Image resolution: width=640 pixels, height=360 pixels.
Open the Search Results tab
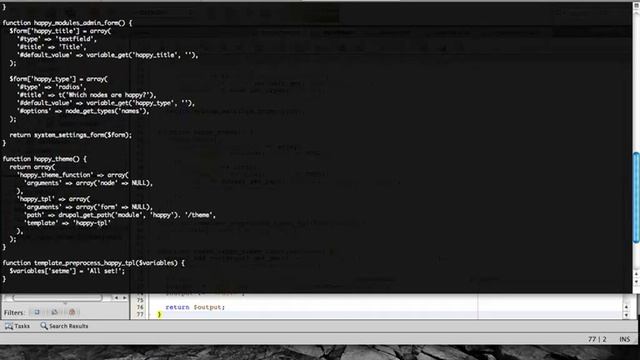pyautogui.click(x=64, y=326)
